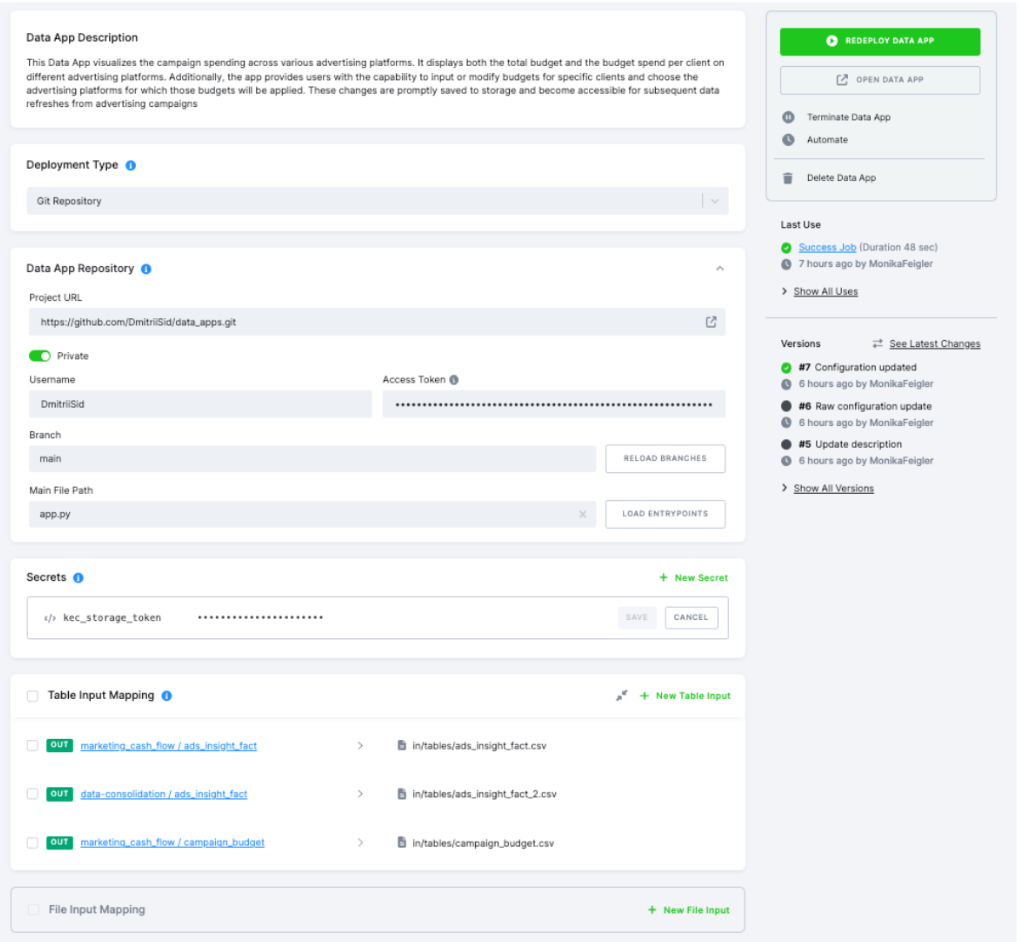
Task: Disable the Private repository toggle
Action: coord(38,354)
